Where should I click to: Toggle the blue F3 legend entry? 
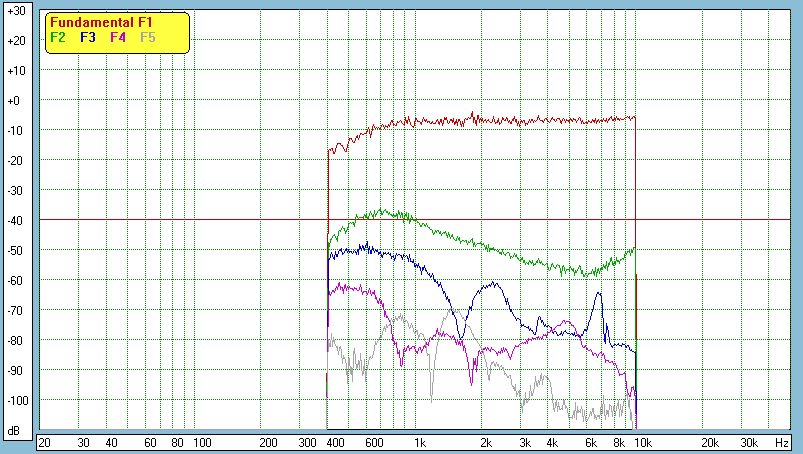(88, 37)
